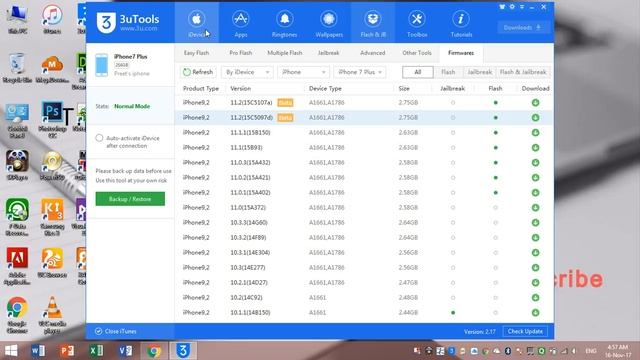Download firmware 11.1(15B93)
This screenshot has width=640, height=360.
click(x=535, y=148)
